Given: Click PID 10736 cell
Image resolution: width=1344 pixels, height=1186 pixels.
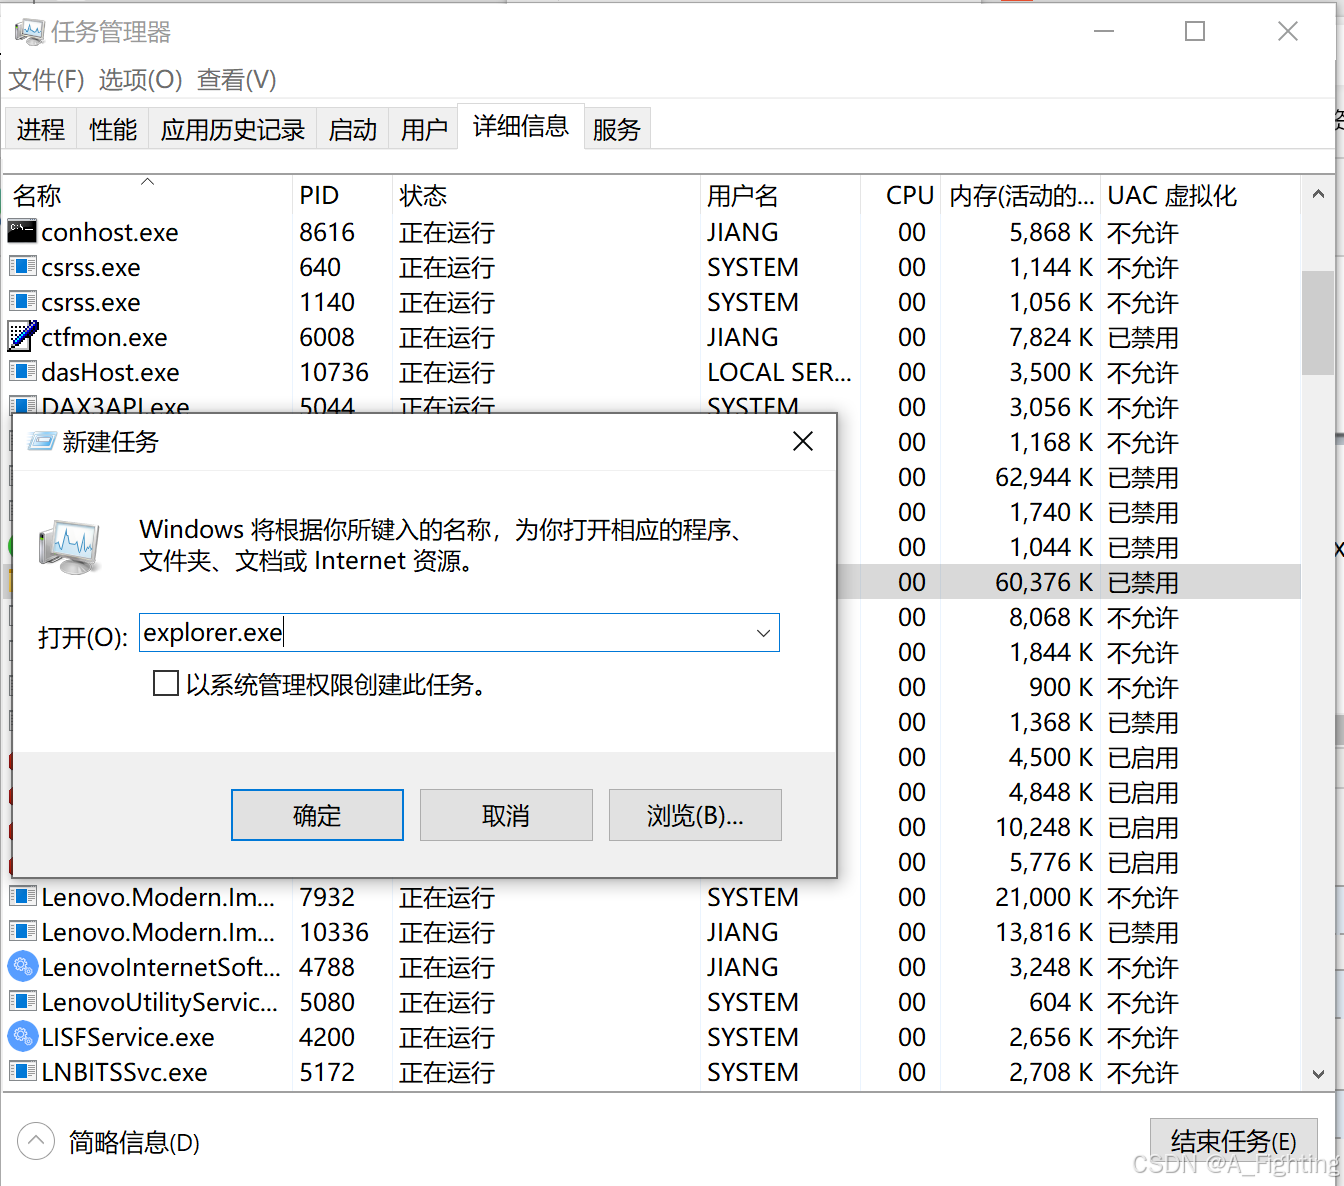Looking at the screenshot, I should click(334, 372).
